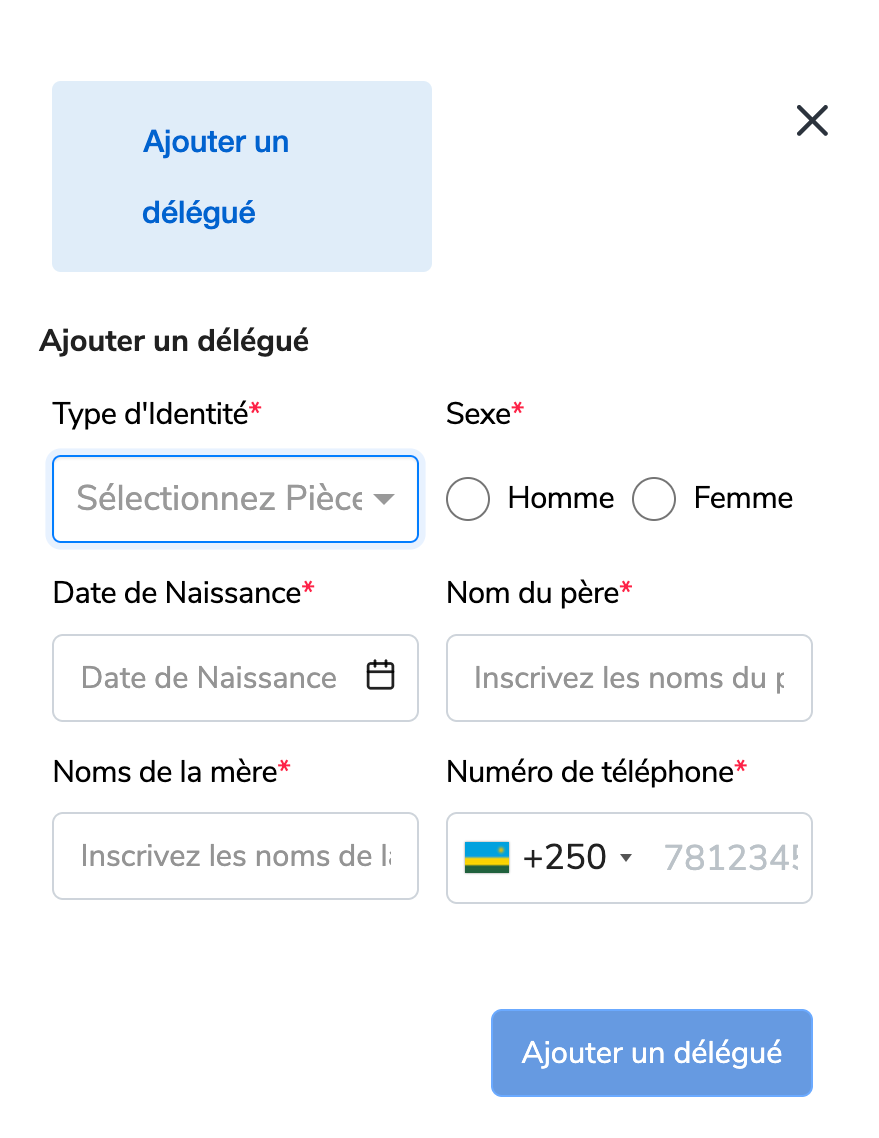Submit with Ajouter un délégué button
This screenshot has height=1138, width=879.
click(652, 1052)
